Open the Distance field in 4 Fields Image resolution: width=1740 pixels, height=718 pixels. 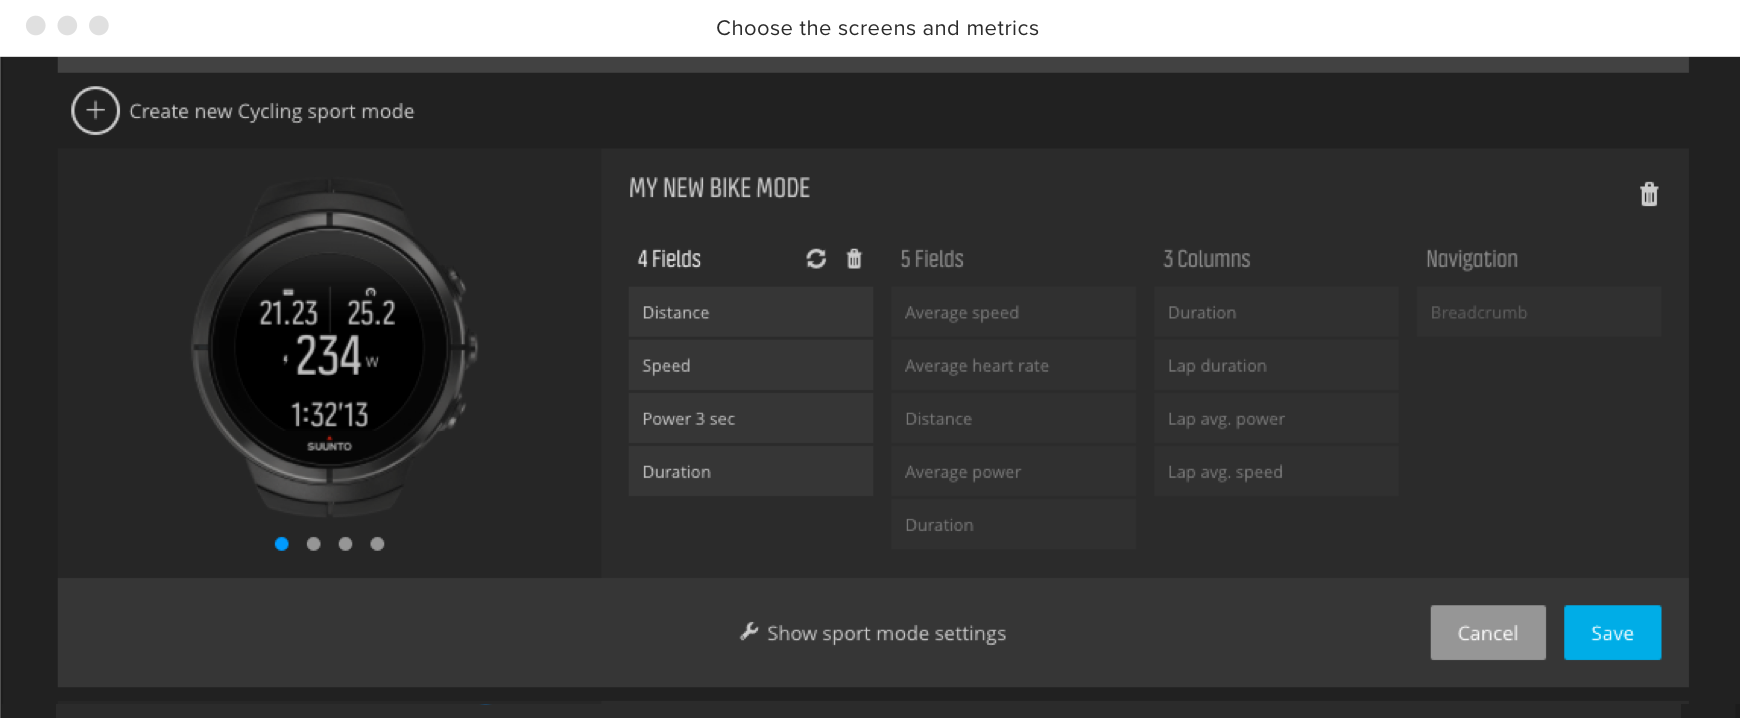[x=751, y=312]
